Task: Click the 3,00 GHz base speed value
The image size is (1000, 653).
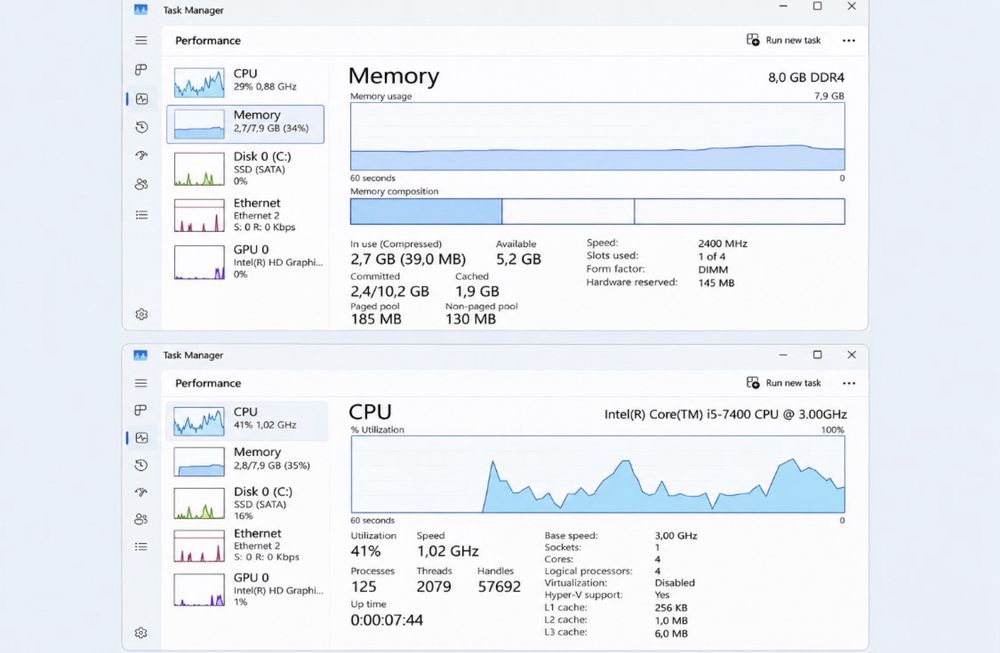Action: point(676,536)
